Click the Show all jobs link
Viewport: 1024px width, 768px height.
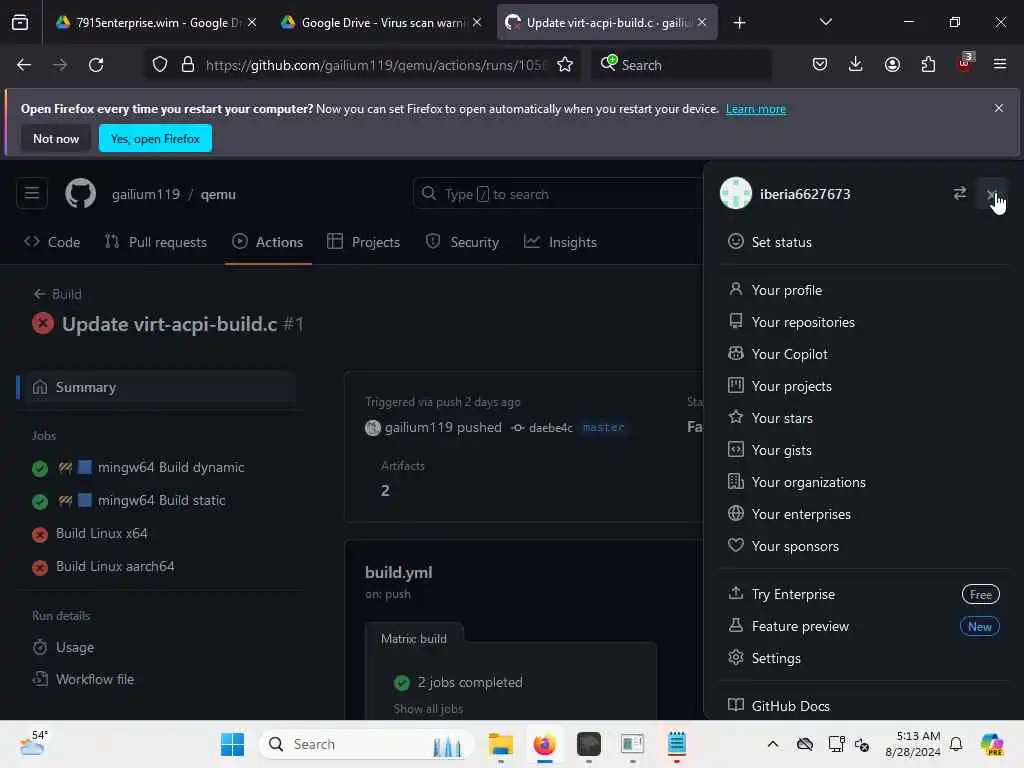point(428,709)
